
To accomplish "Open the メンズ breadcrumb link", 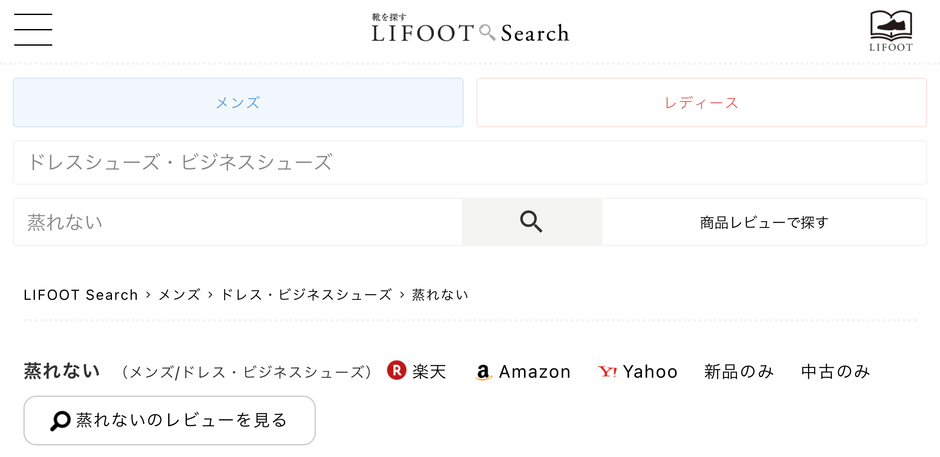I will tap(179, 295).
